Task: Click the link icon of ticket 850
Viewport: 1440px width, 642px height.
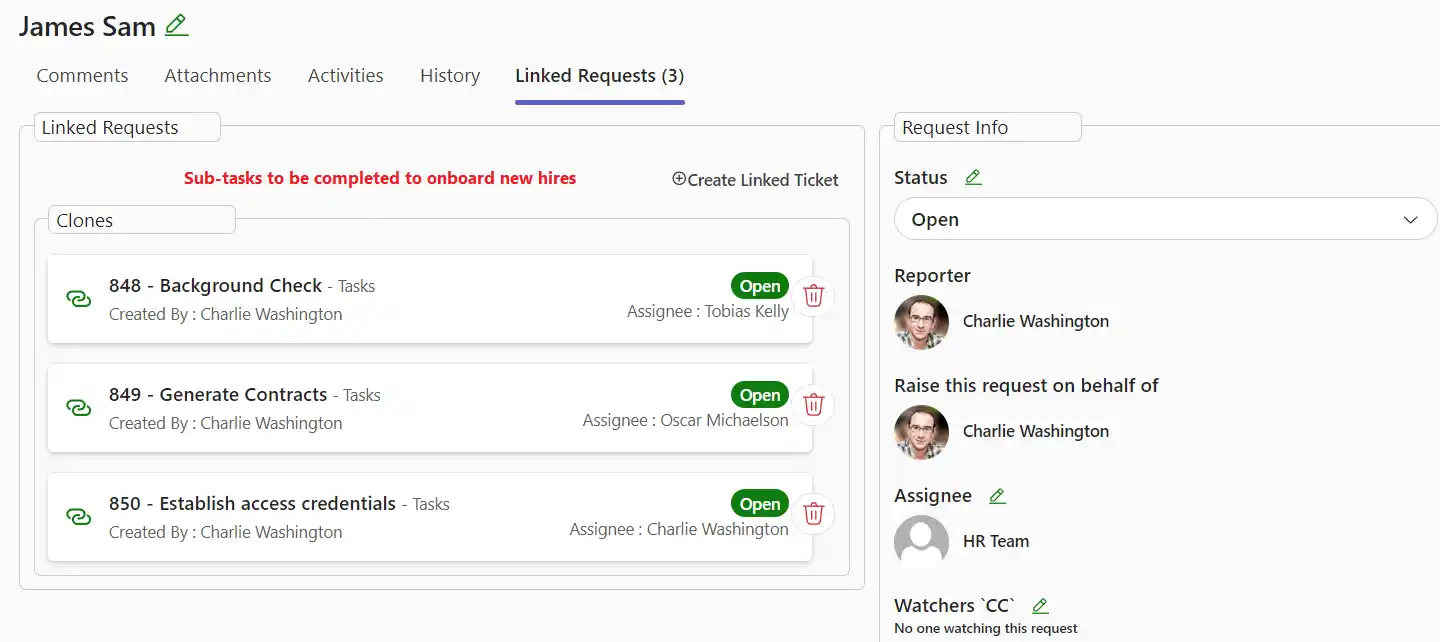Action: tap(78, 516)
